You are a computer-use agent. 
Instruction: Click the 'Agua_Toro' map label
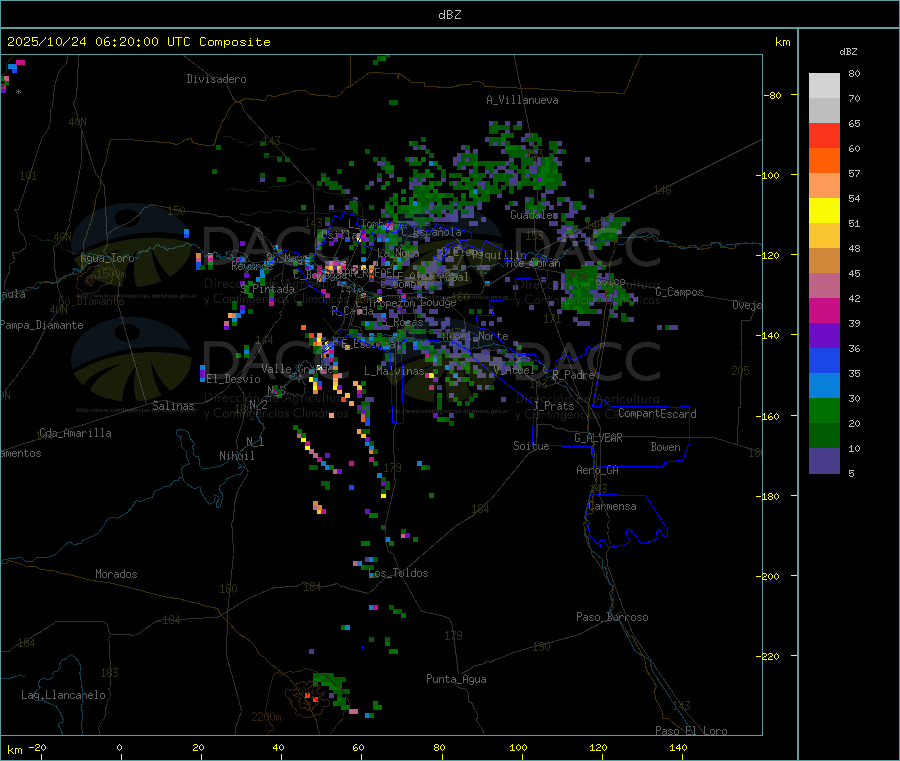[x=107, y=258]
